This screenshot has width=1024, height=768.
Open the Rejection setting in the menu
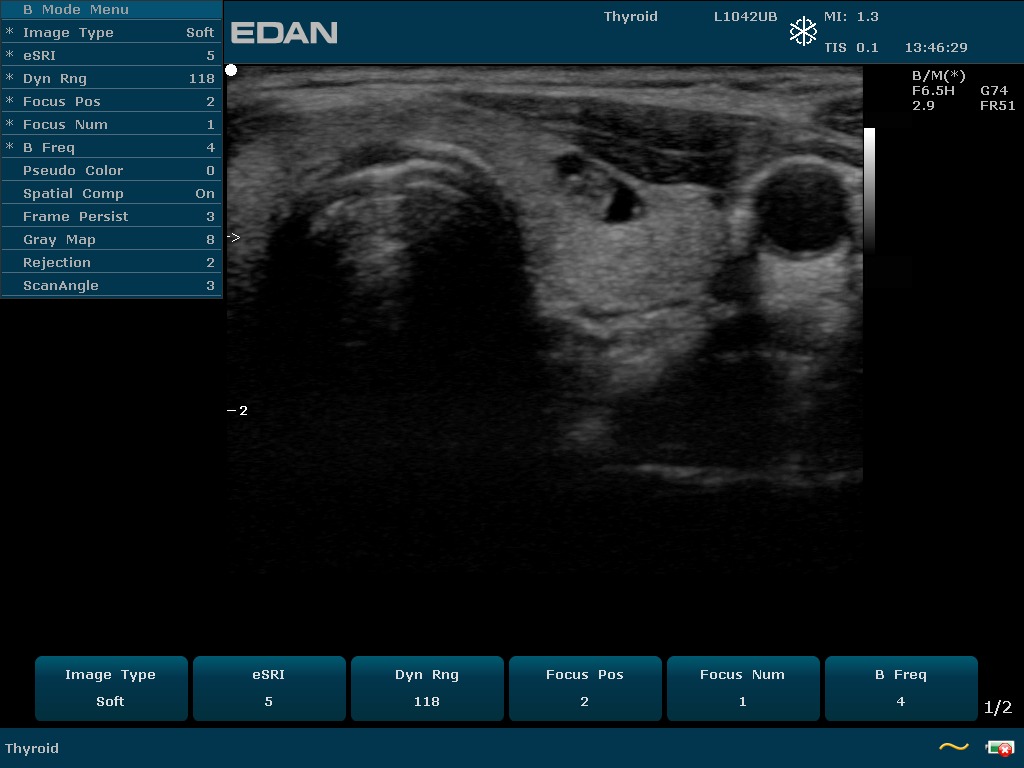point(111,262)
